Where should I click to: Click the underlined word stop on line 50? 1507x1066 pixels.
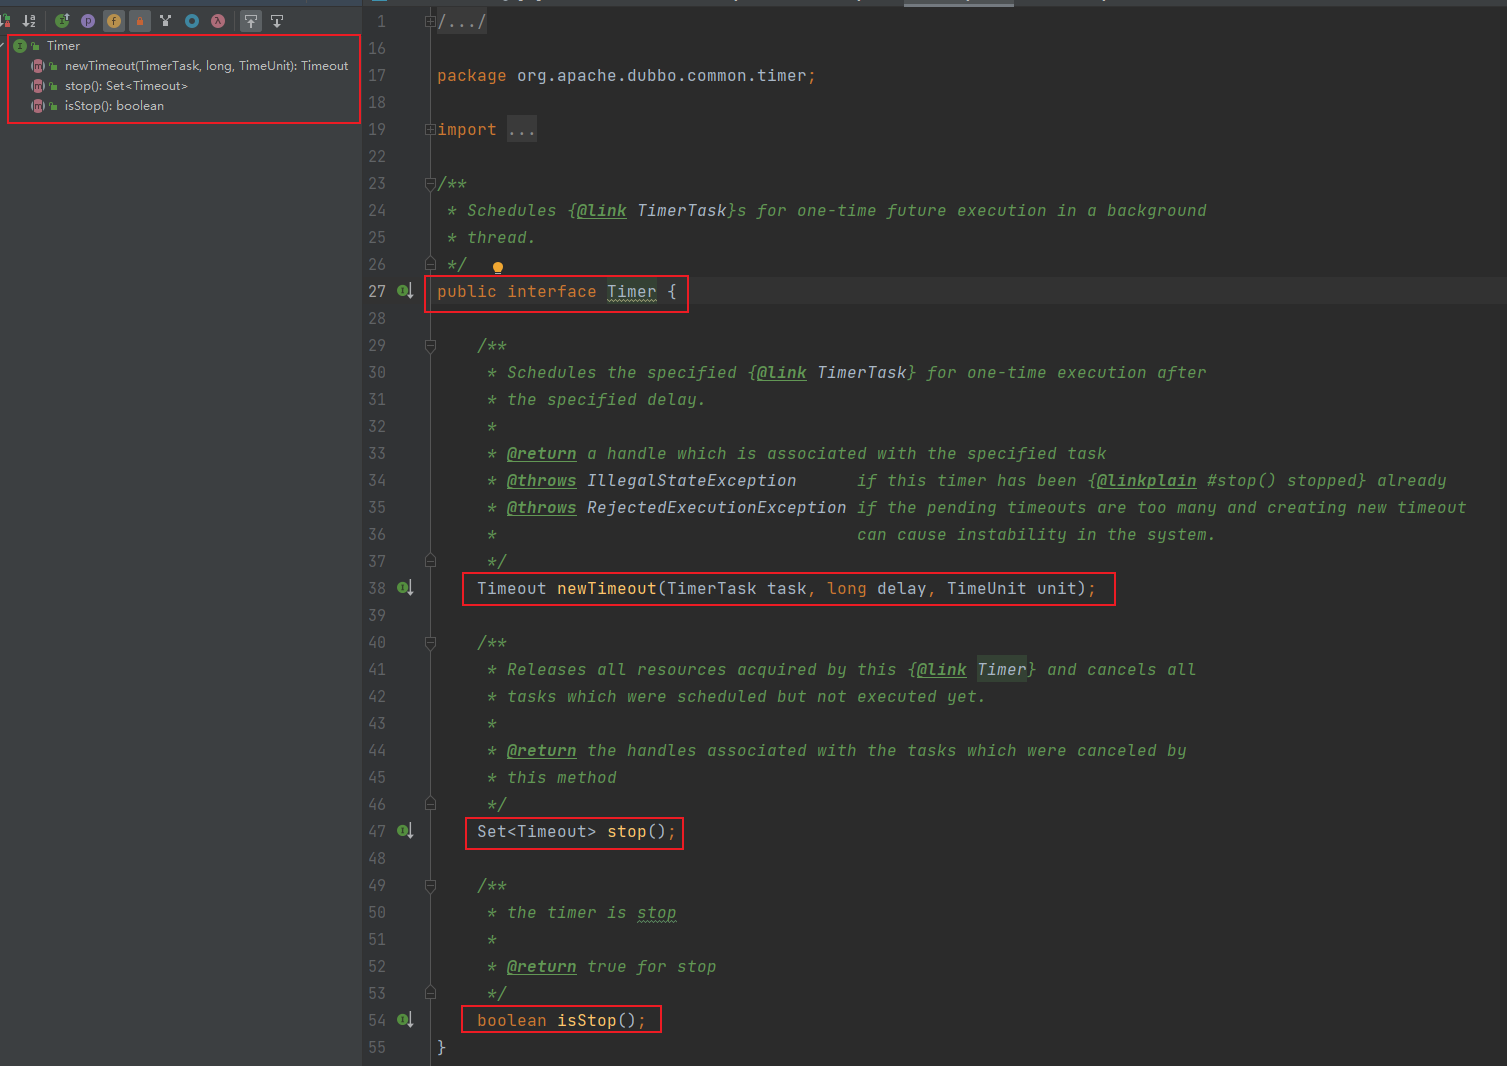point(657,912)
